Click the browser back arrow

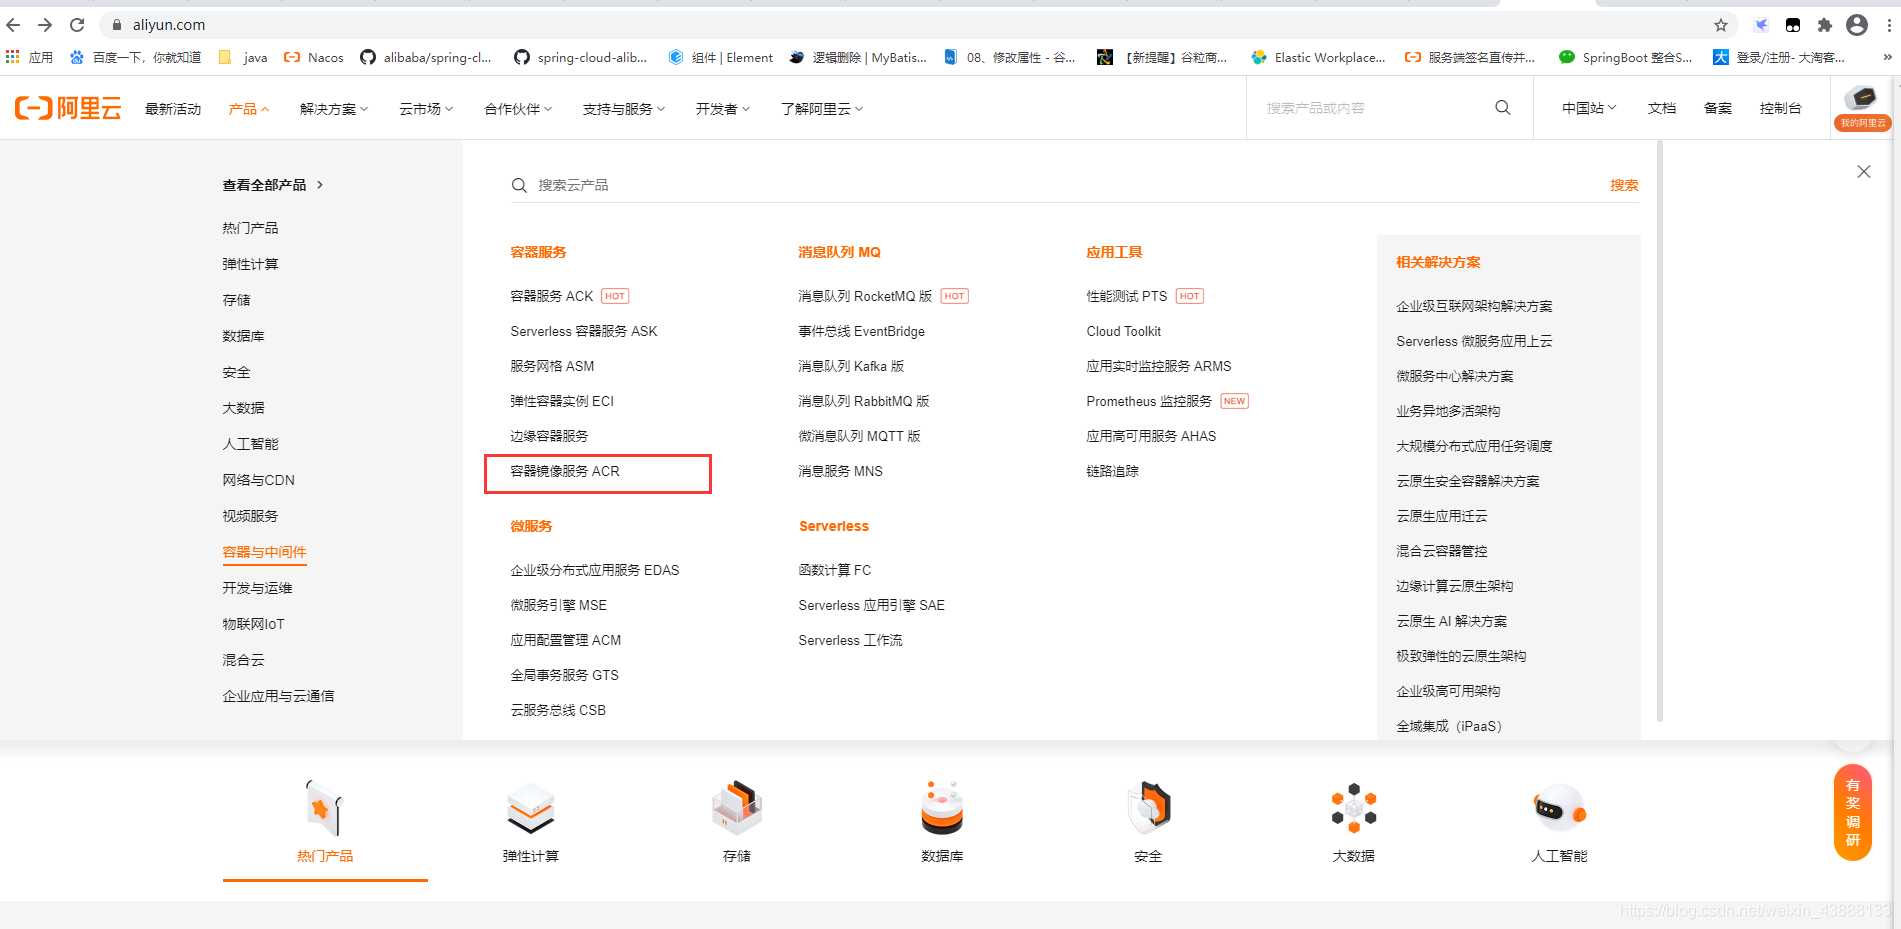13,25
